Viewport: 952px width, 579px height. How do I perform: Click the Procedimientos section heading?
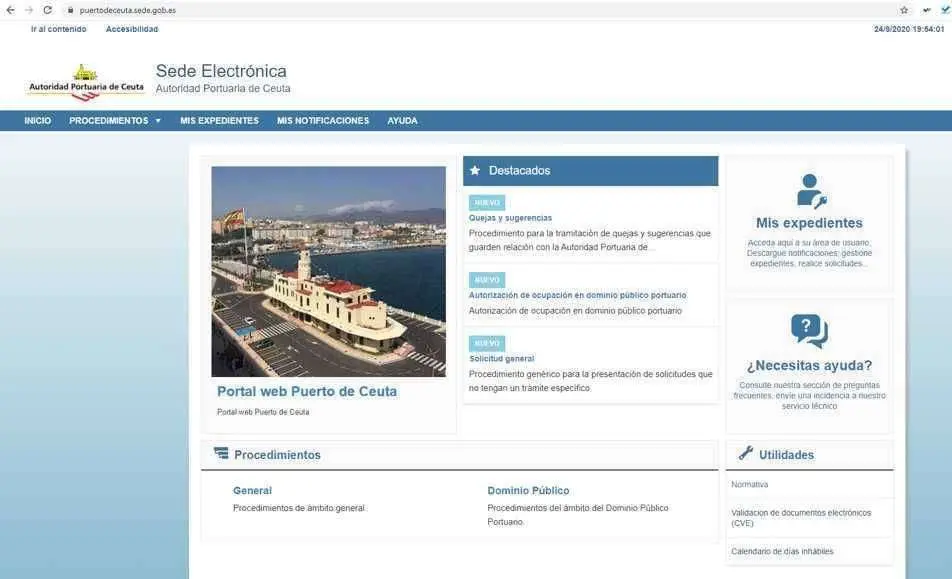coord(277,455)
